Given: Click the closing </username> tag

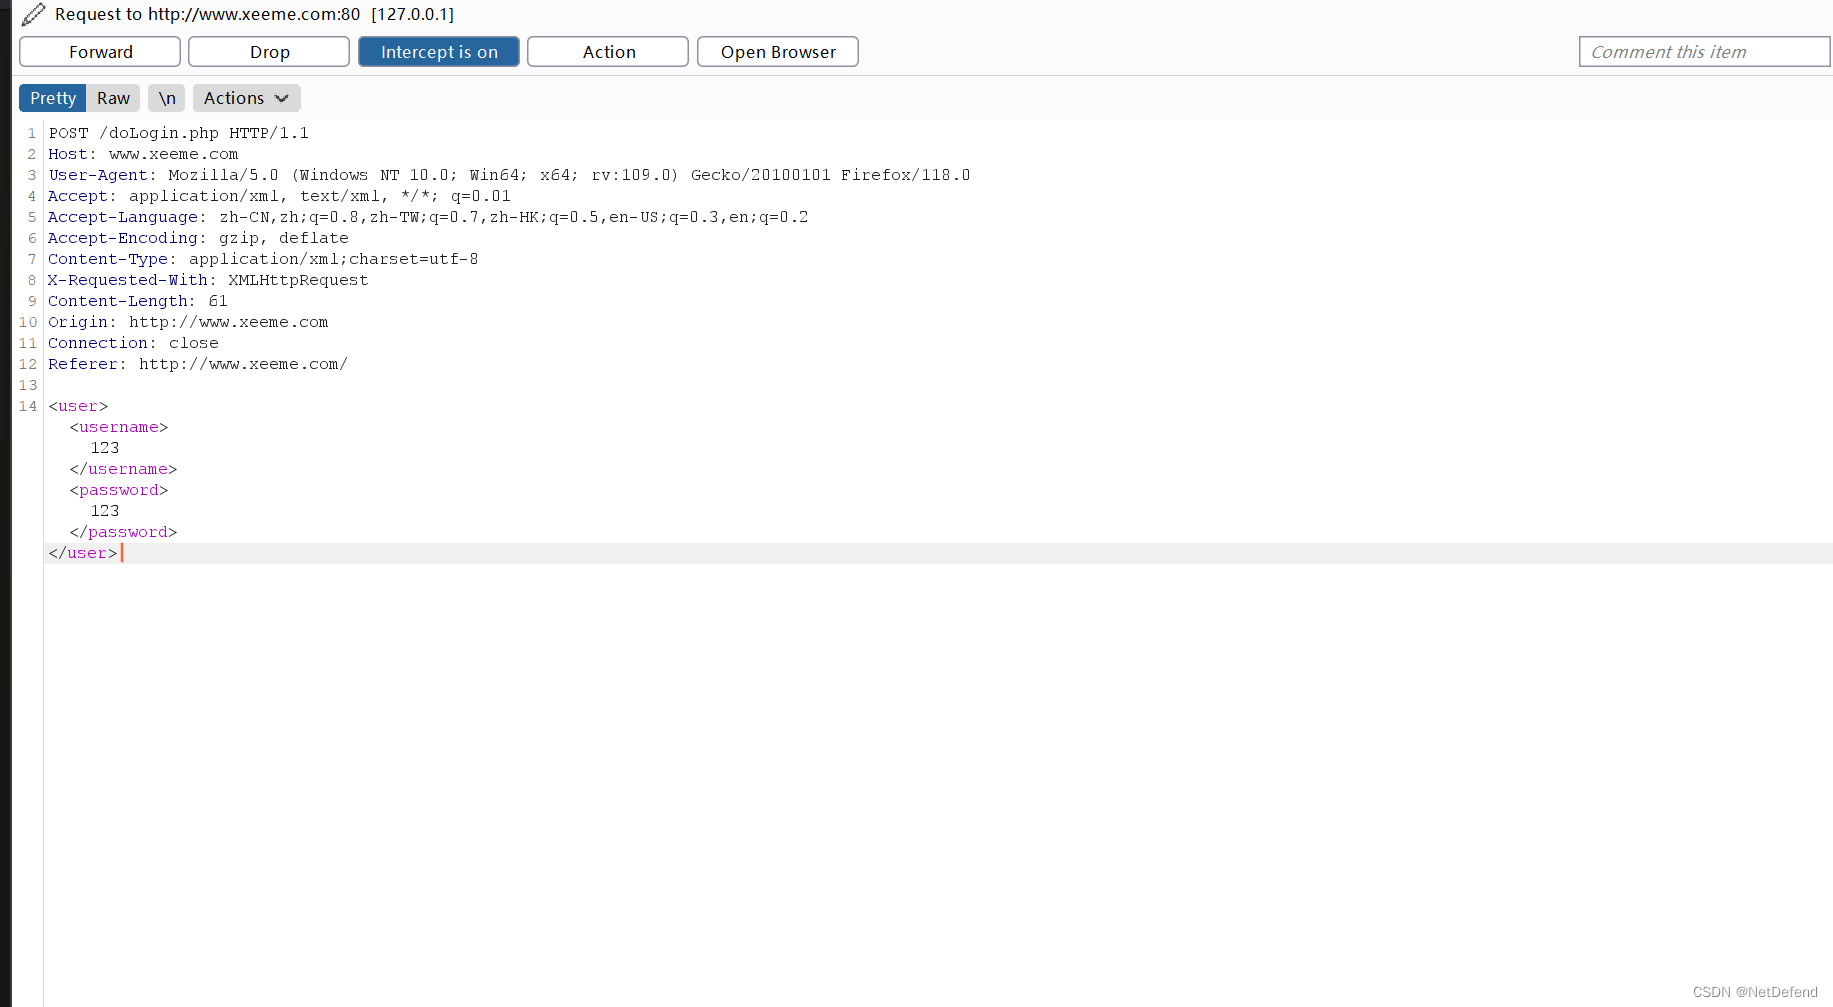Looking at the screenshot, I should (x=123, y=469).
